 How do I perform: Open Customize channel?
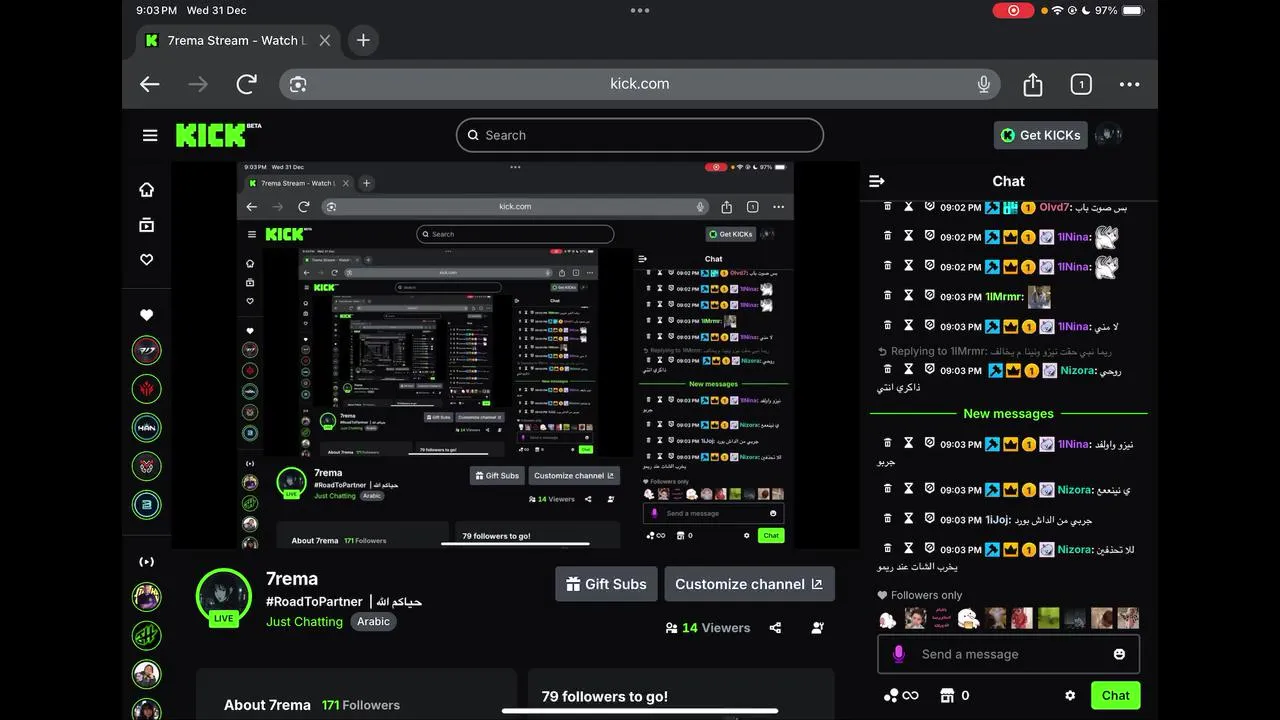tap(749, 584)
